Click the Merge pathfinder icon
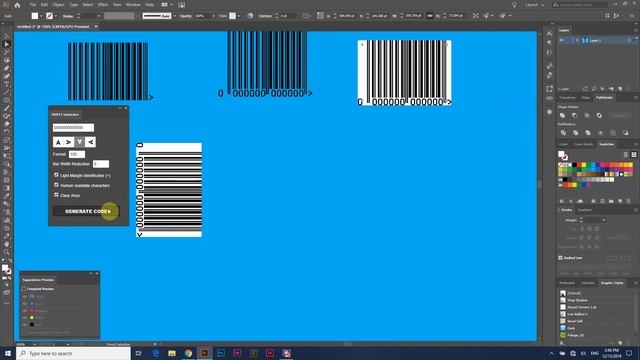Image resolution: width=640 pixels, height=360 pixels. pos(588,133)
